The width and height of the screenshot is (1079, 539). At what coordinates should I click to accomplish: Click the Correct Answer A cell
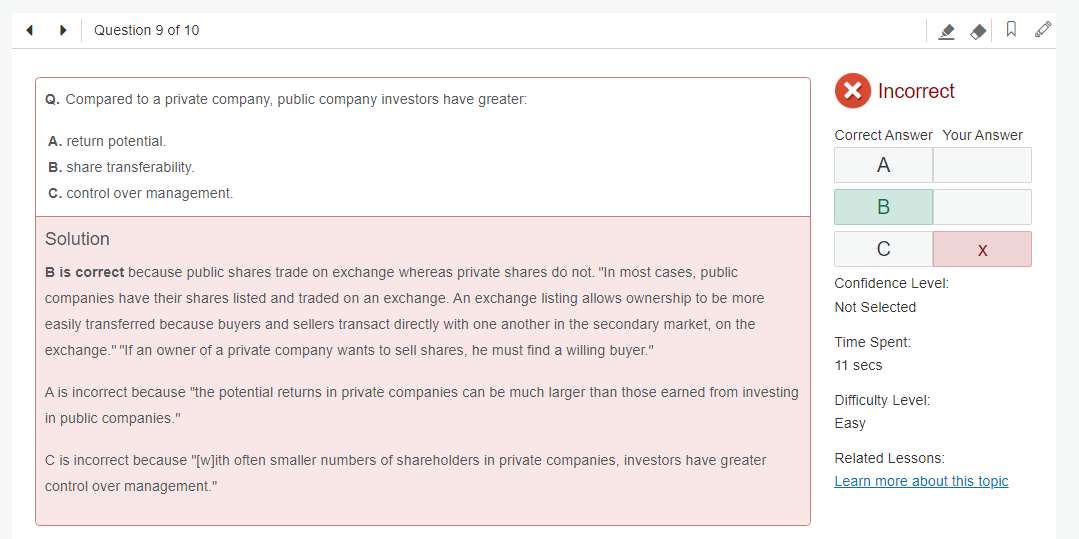[884, 165]
